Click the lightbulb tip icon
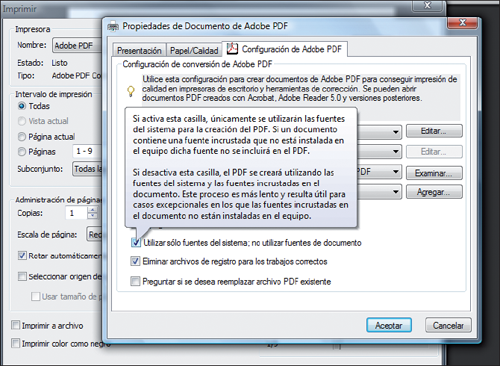 [131, 91]
